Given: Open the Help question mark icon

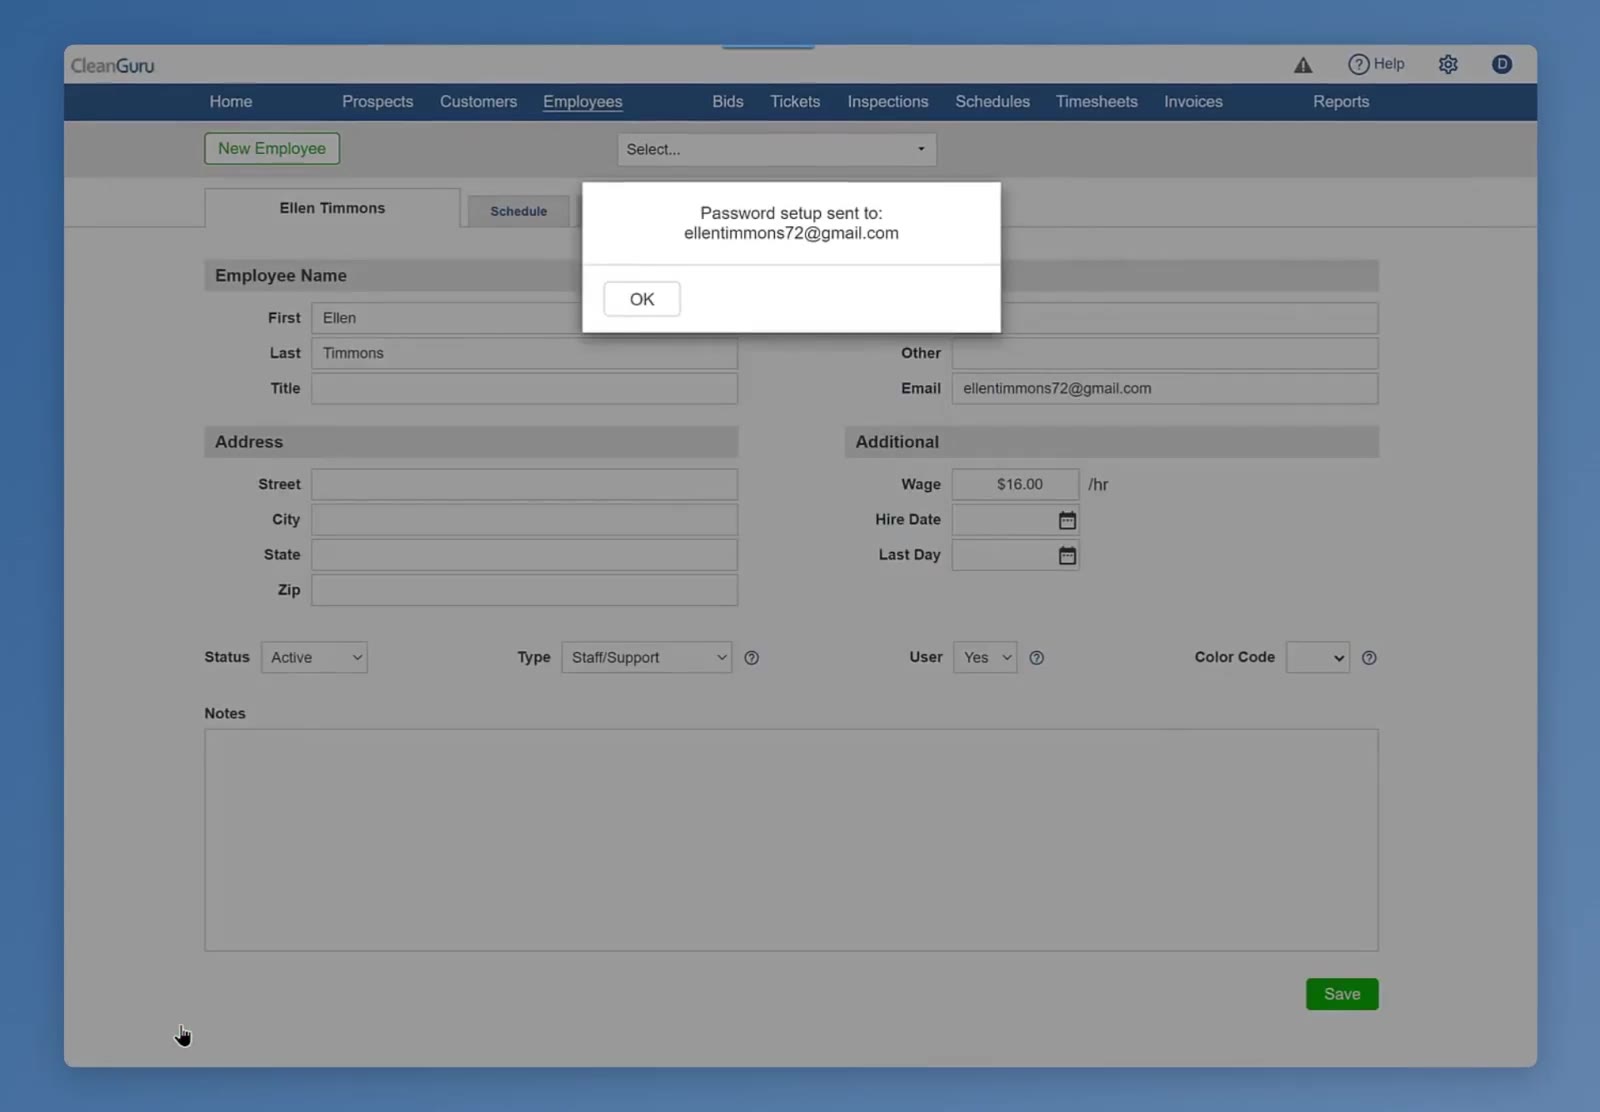Looking at the screenshot, I should 1358,64.
